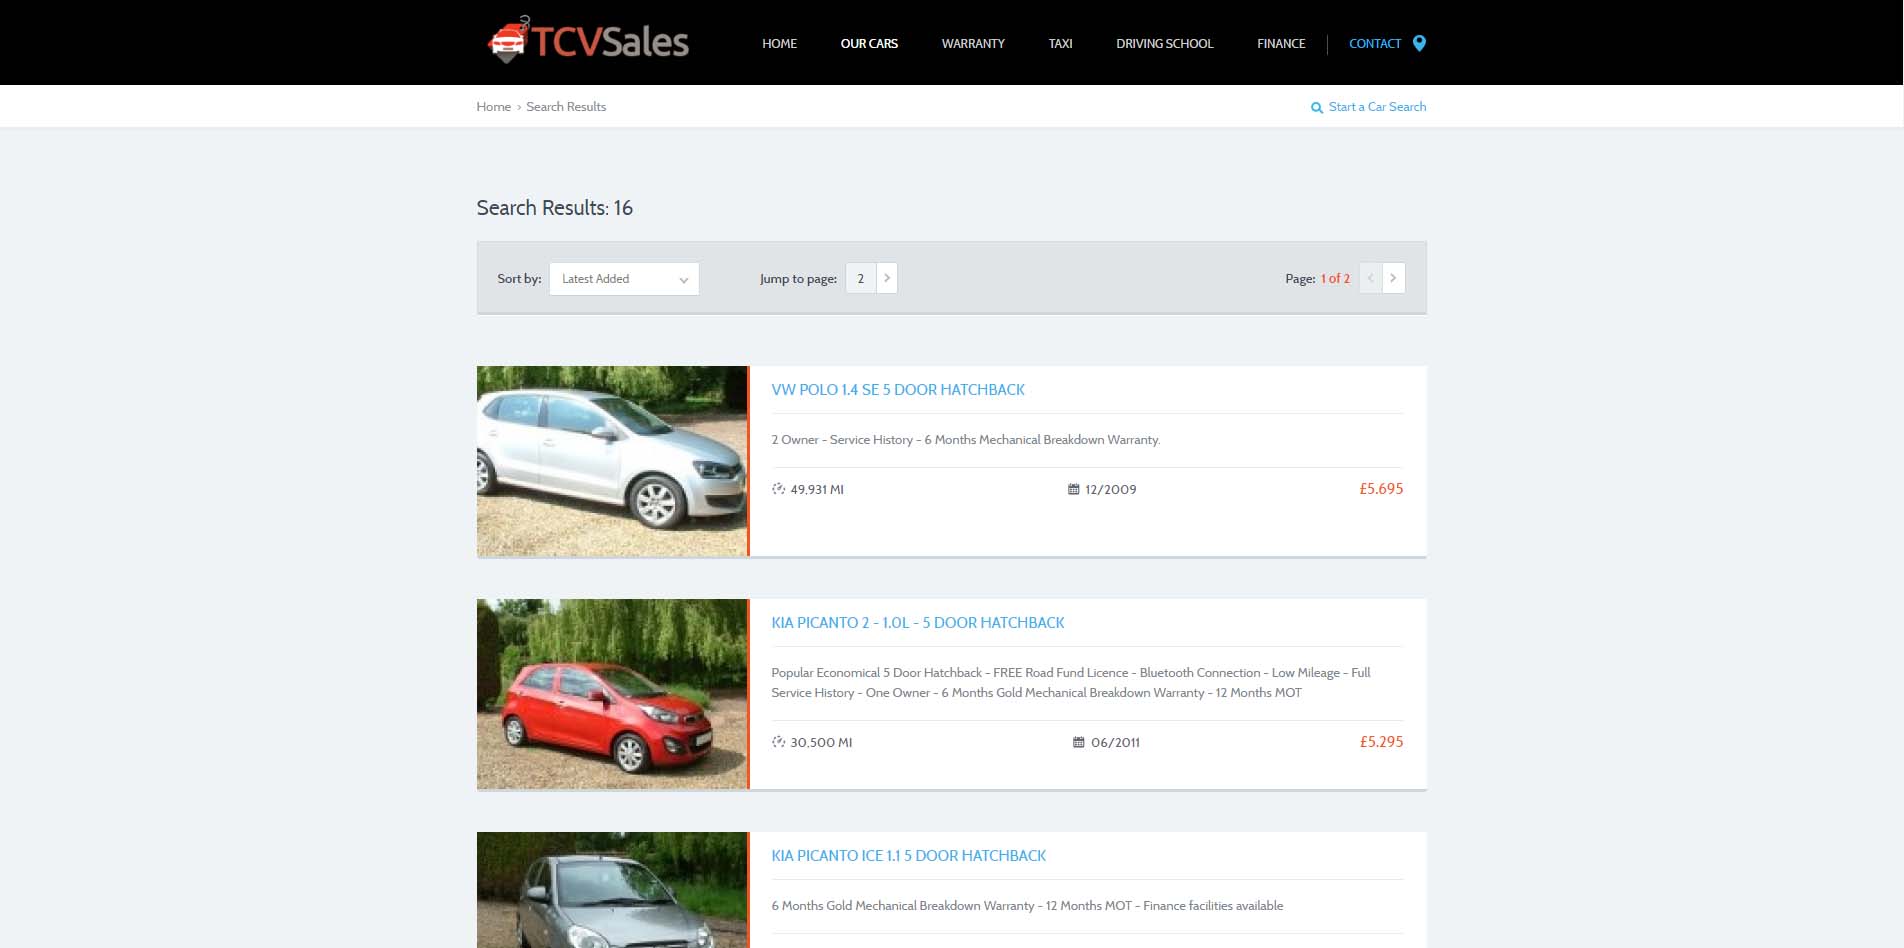Viewport: 1904px width, 948px height.
Task: Open the Finance menu item
Action: [1281, 44]
